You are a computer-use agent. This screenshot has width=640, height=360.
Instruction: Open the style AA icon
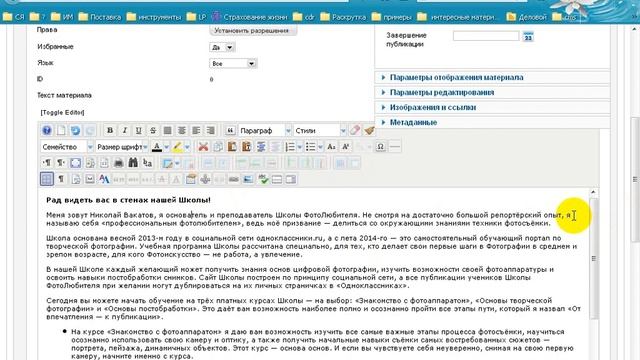104,179
